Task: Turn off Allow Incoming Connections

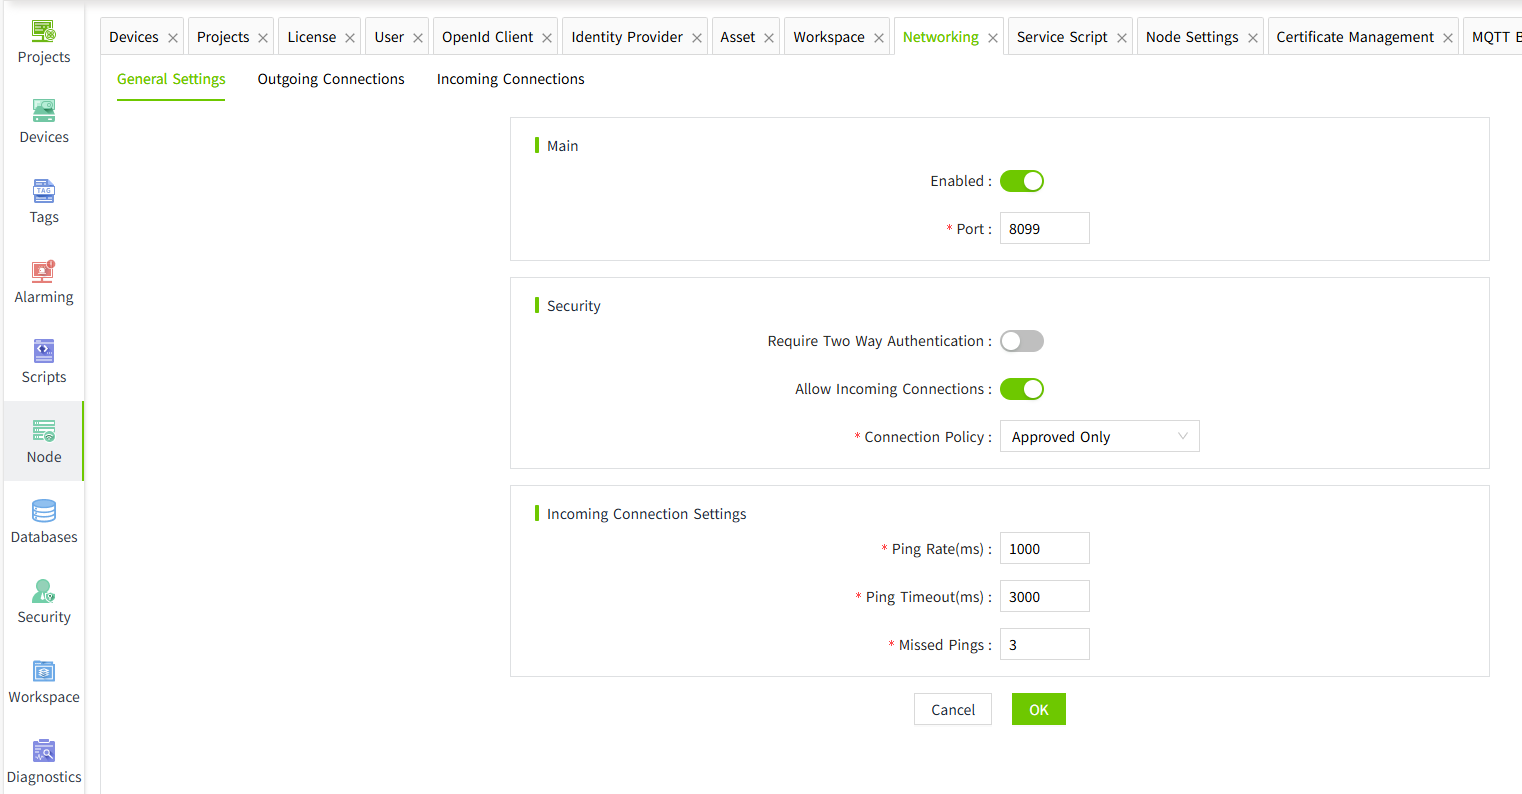Action: pos(1021,389)
